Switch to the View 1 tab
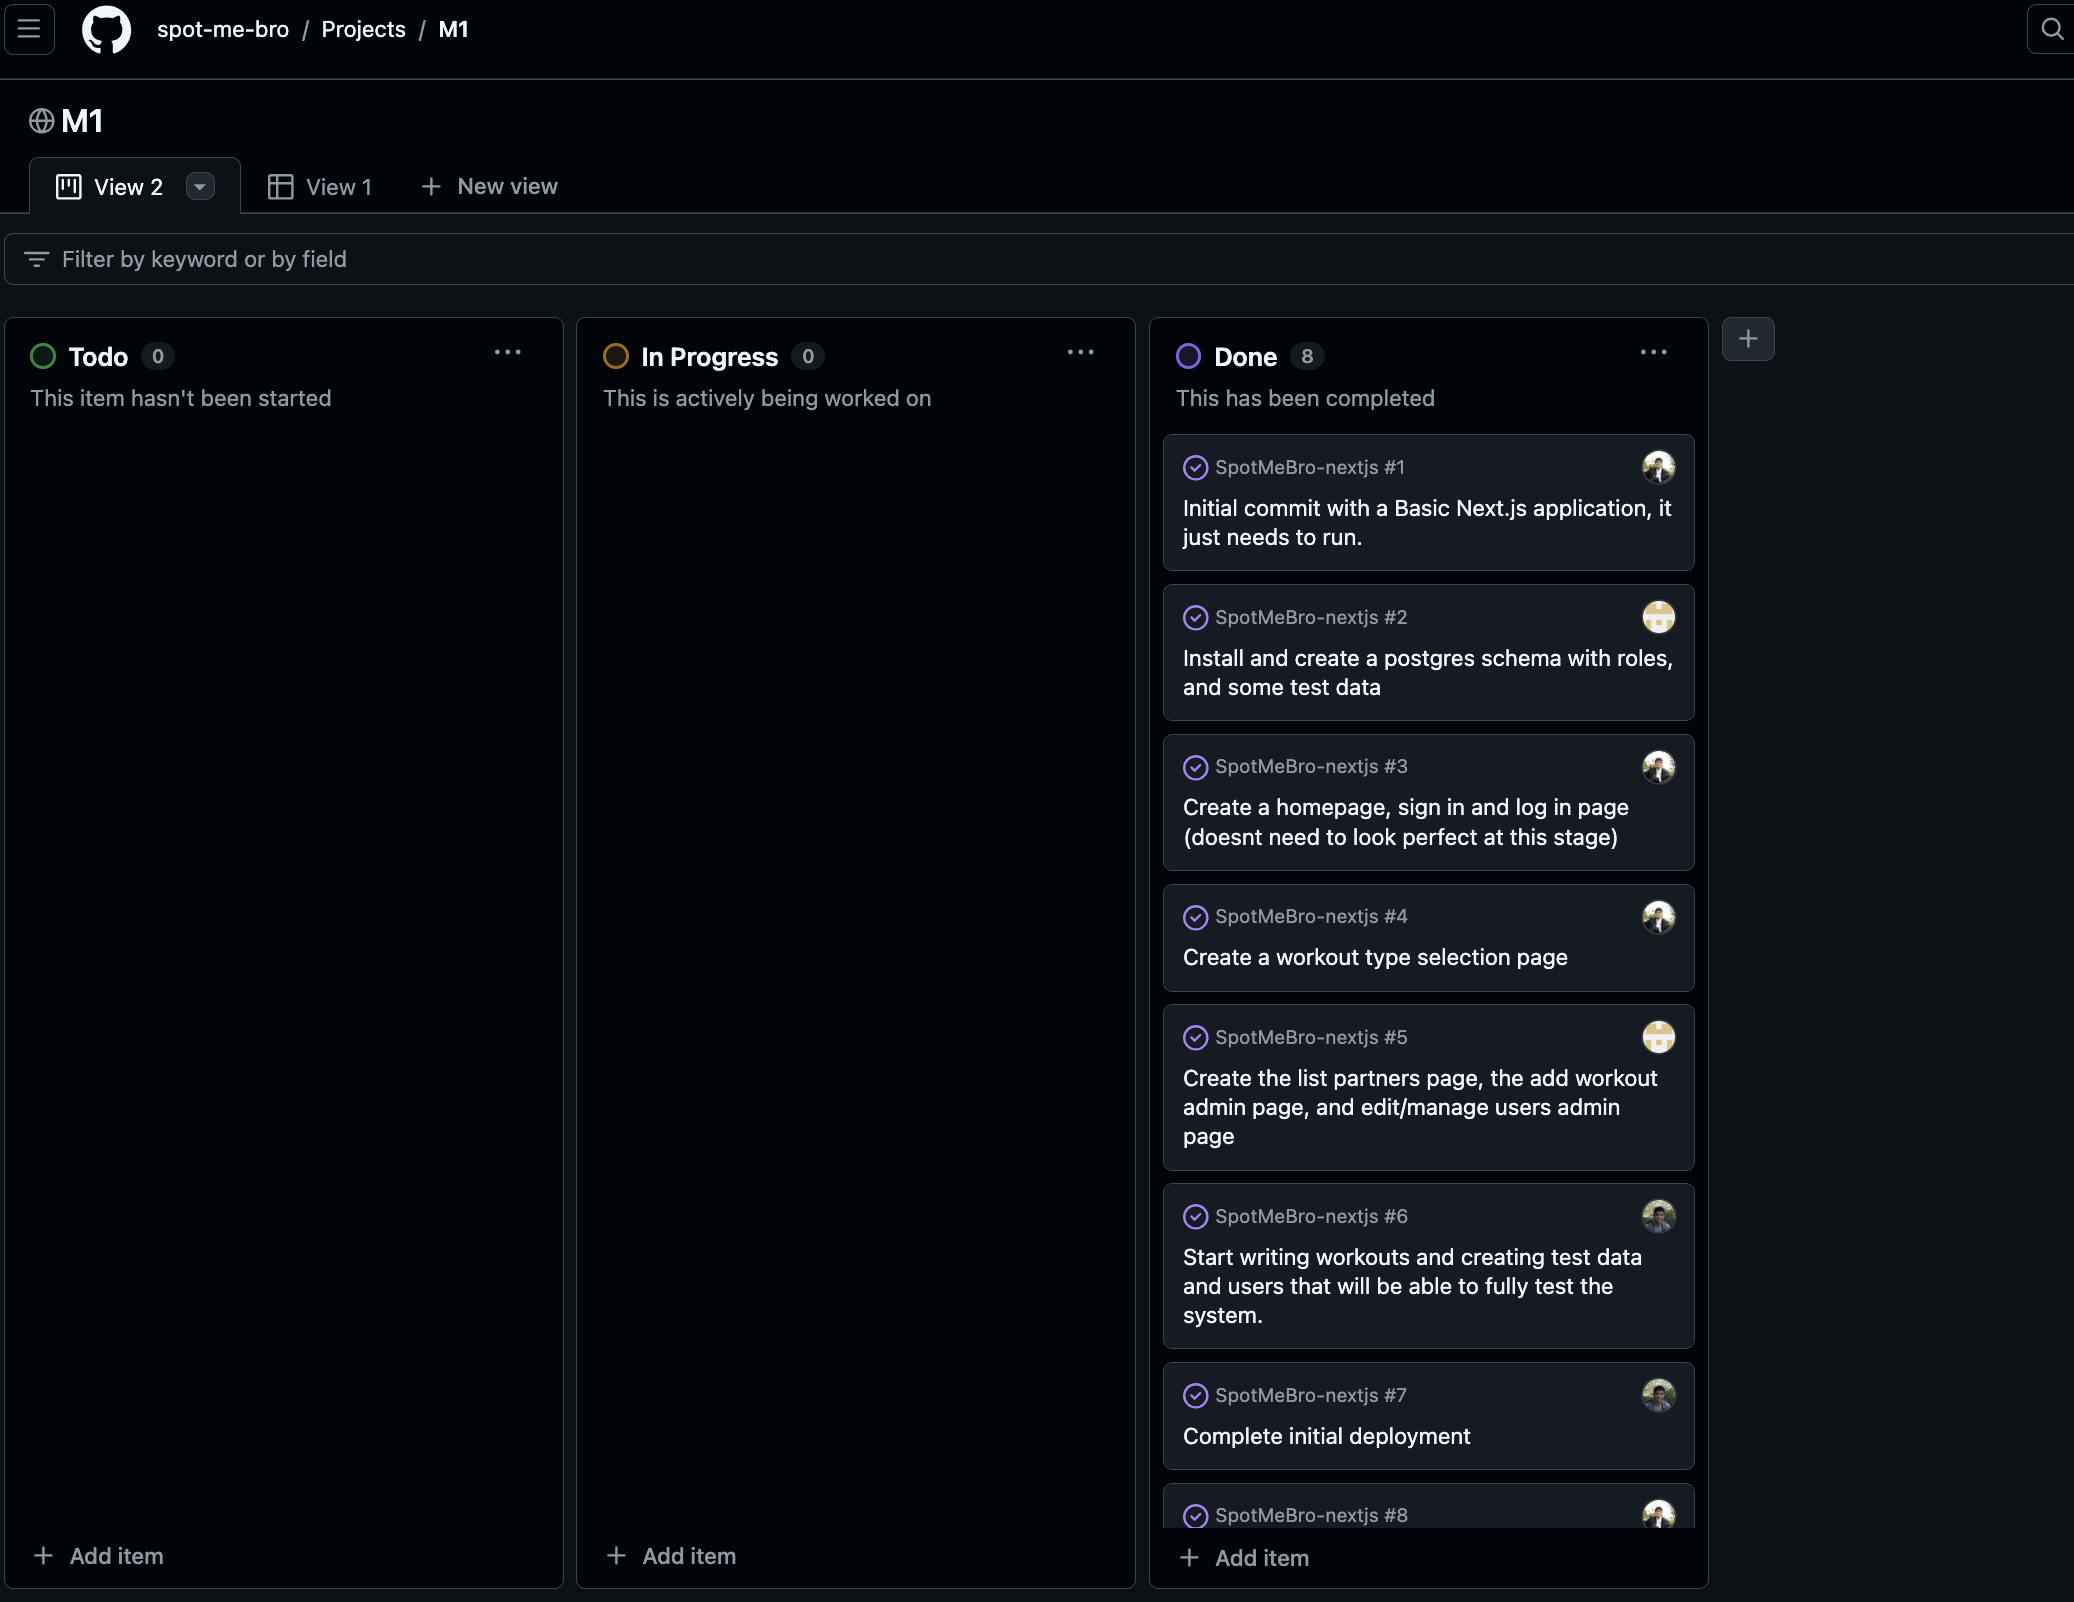The height and width of the screenshot is (1602, 2074). pos(320,187)
